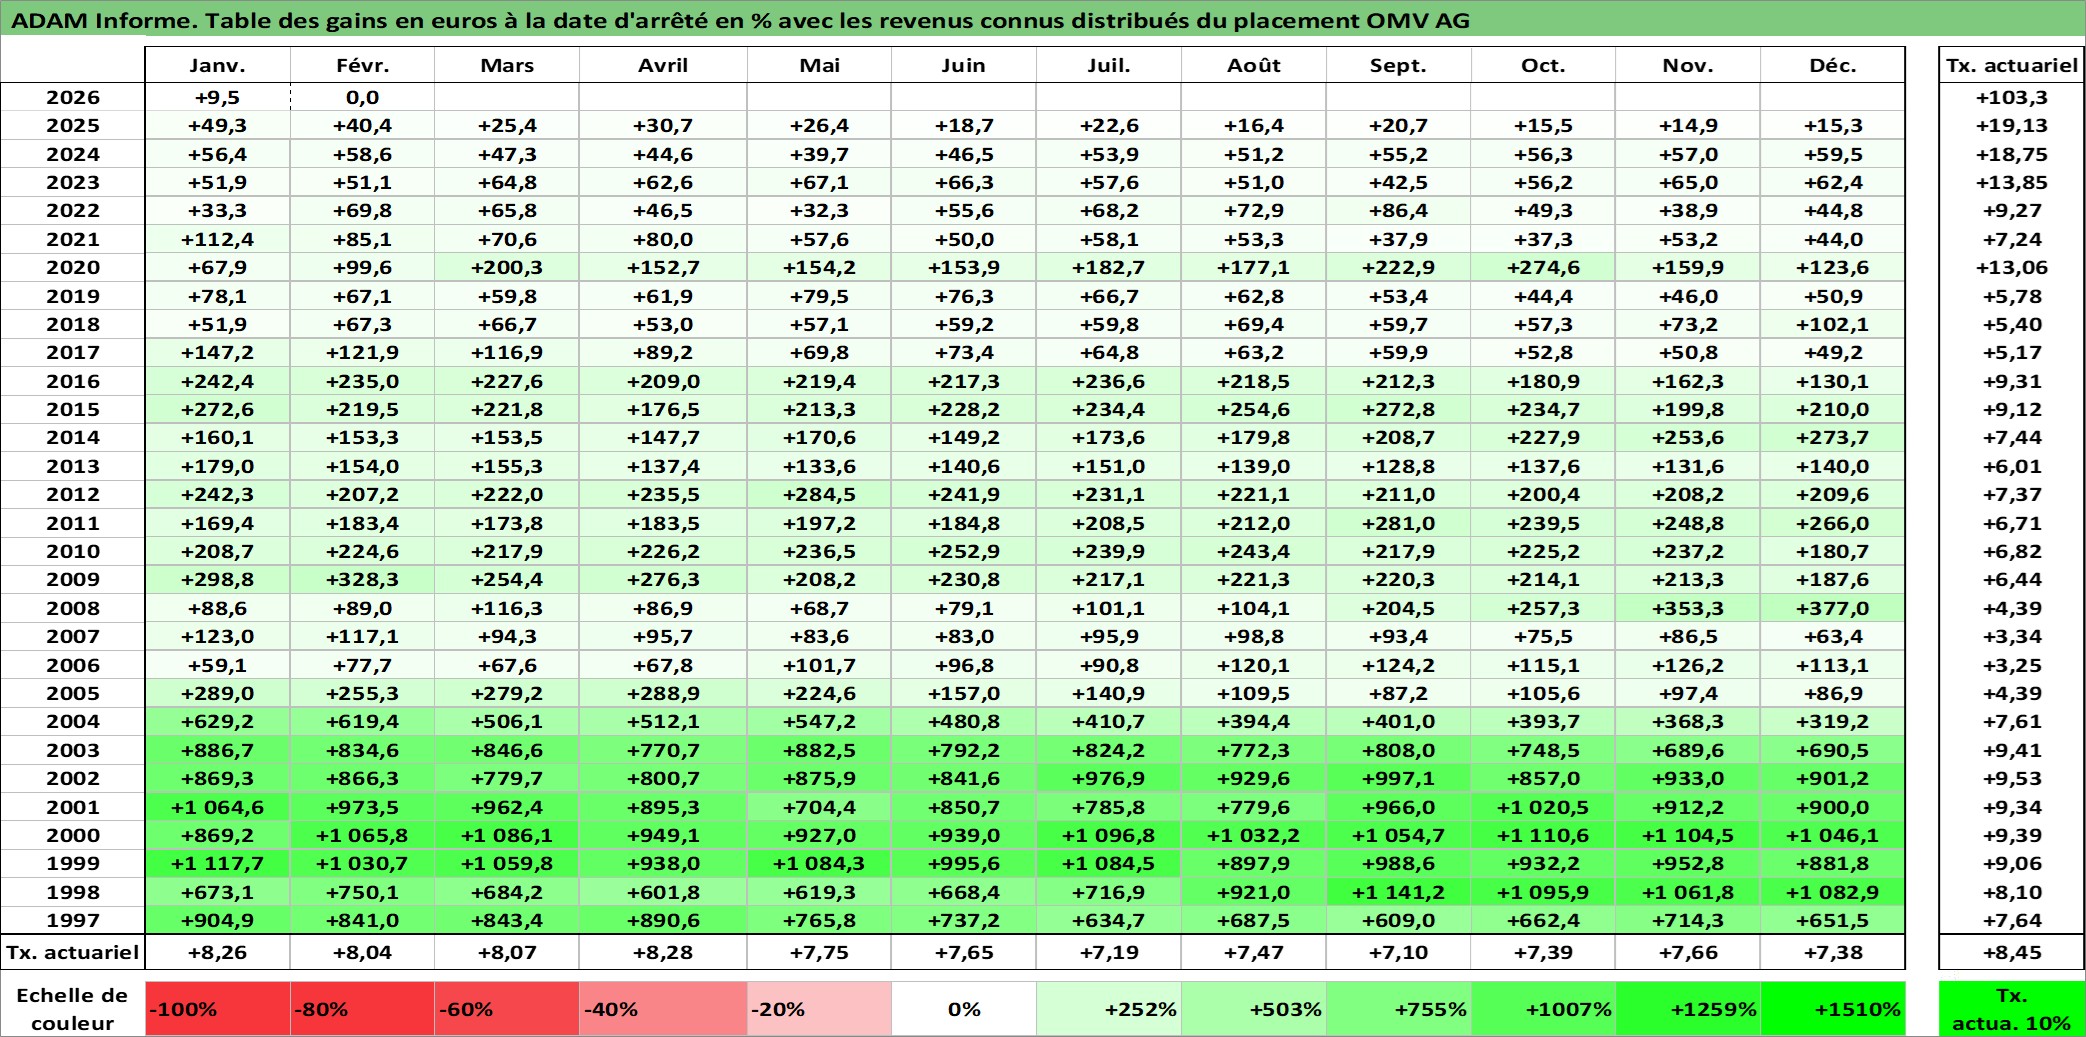The height and width of the screenshot is (1037, 2086).
Task: Click the +1 110,6 cell in 2000
Action: pyautogui.click(x=1543, y=835)
